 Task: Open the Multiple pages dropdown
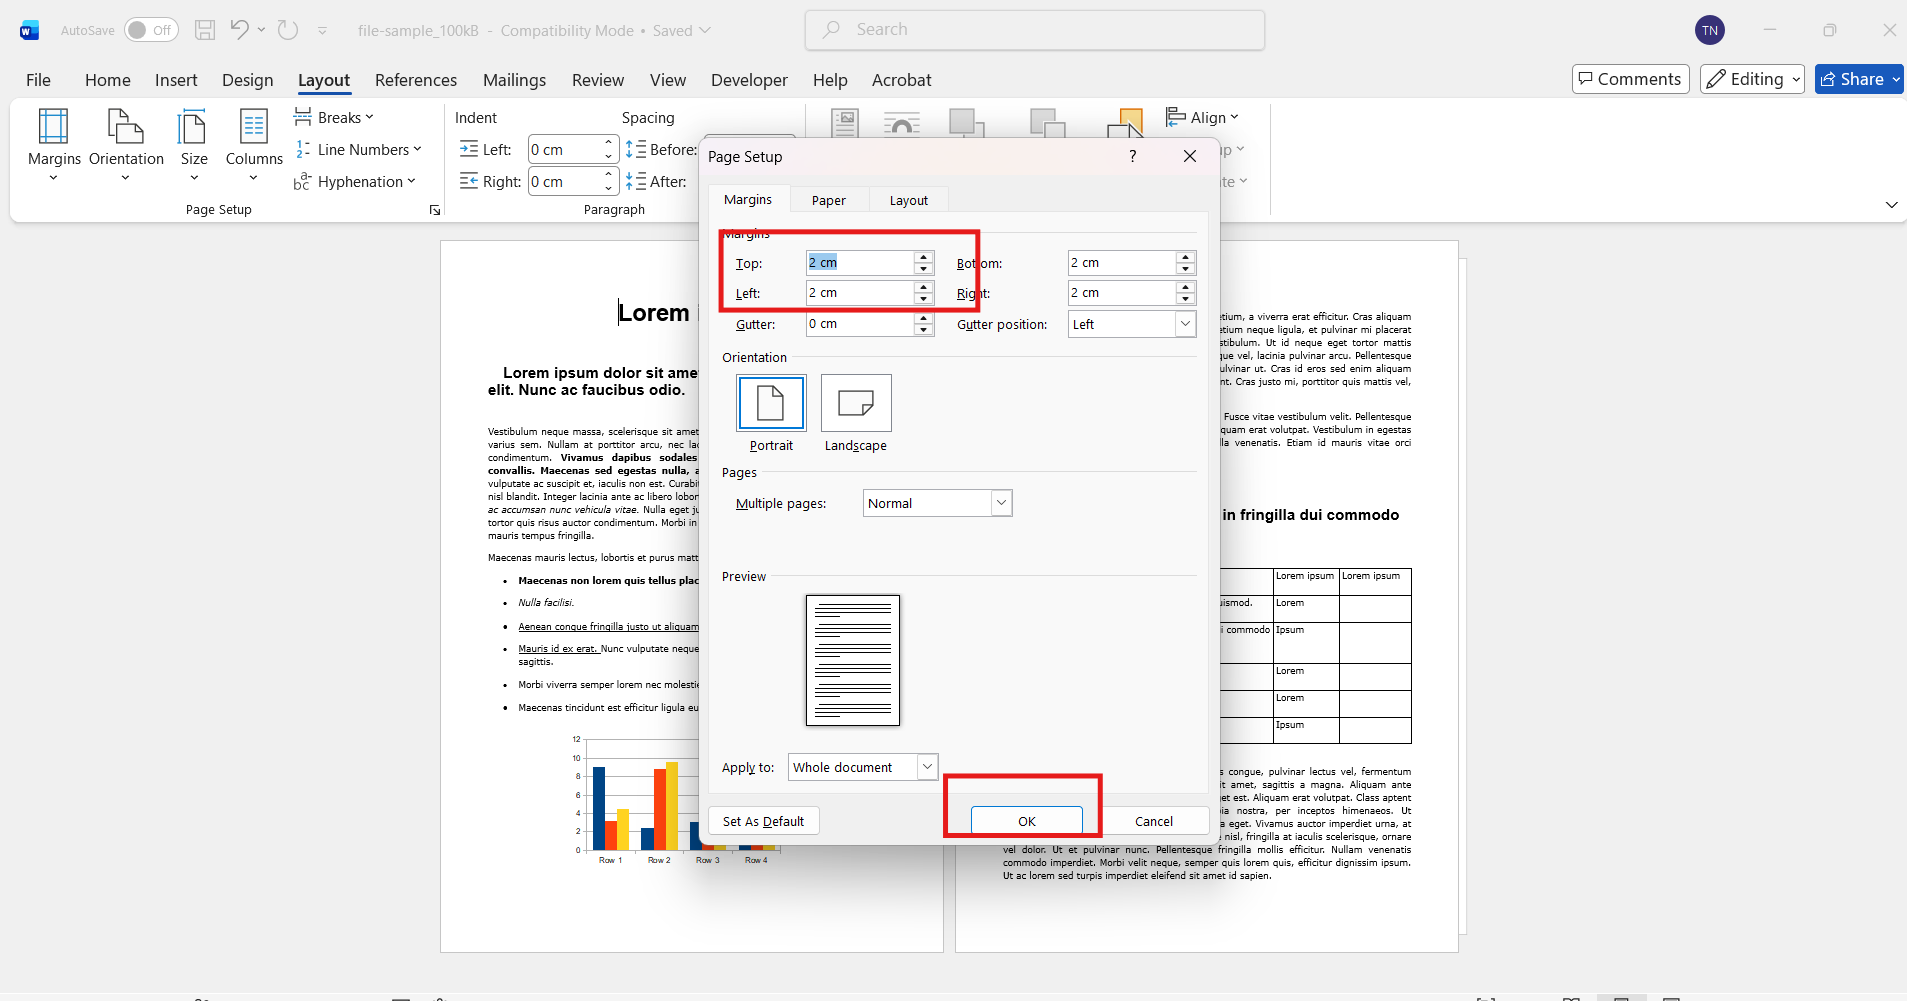pos(937,503)
